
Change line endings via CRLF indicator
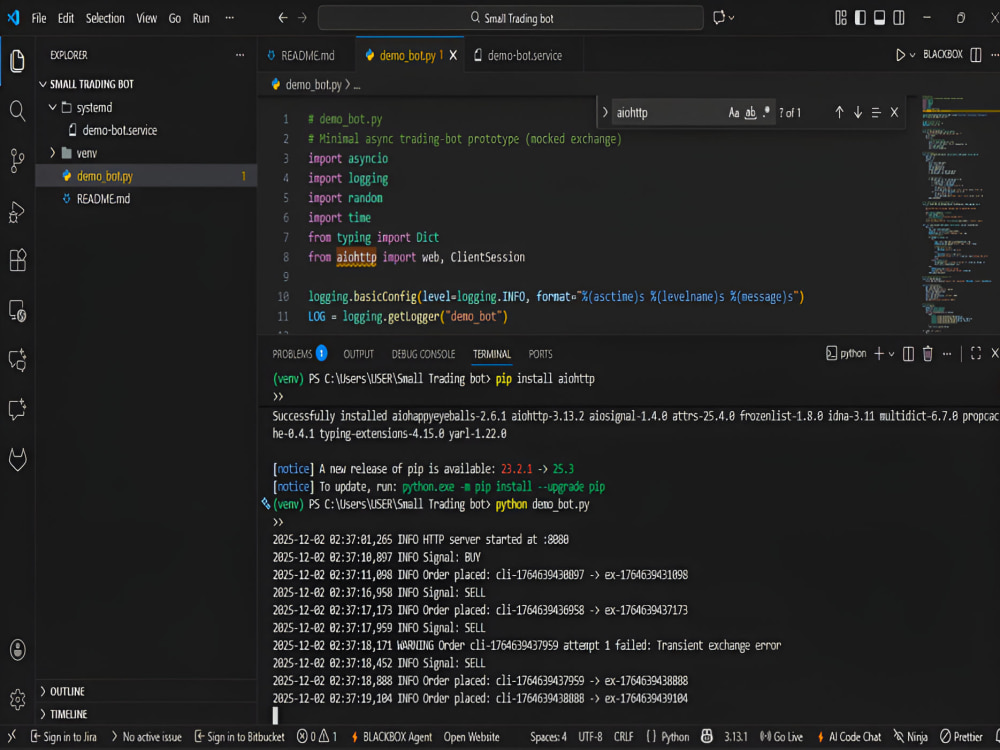click(x=623, y=737)
